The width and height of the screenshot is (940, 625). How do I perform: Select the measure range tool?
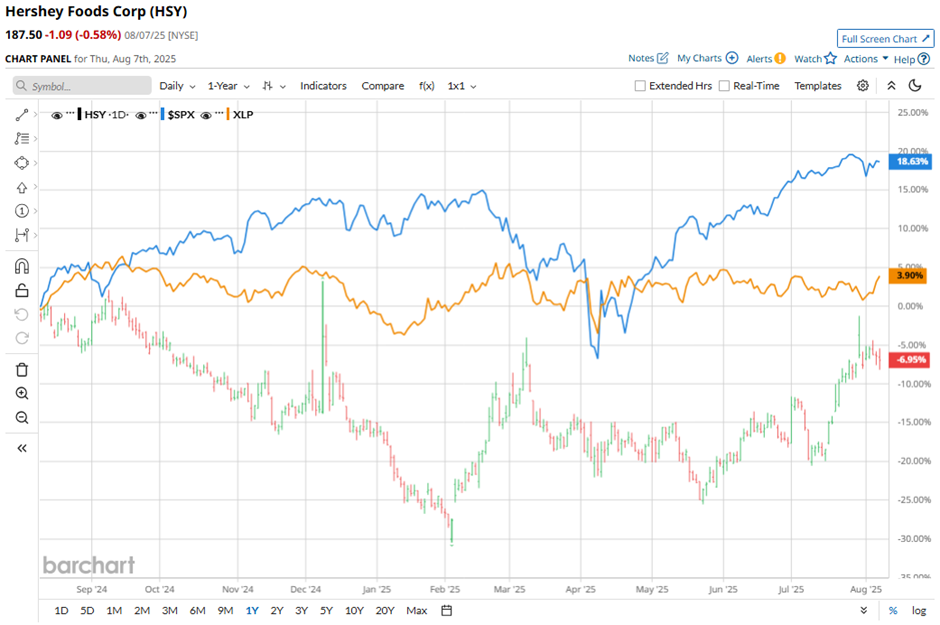[x=22, y=235]
